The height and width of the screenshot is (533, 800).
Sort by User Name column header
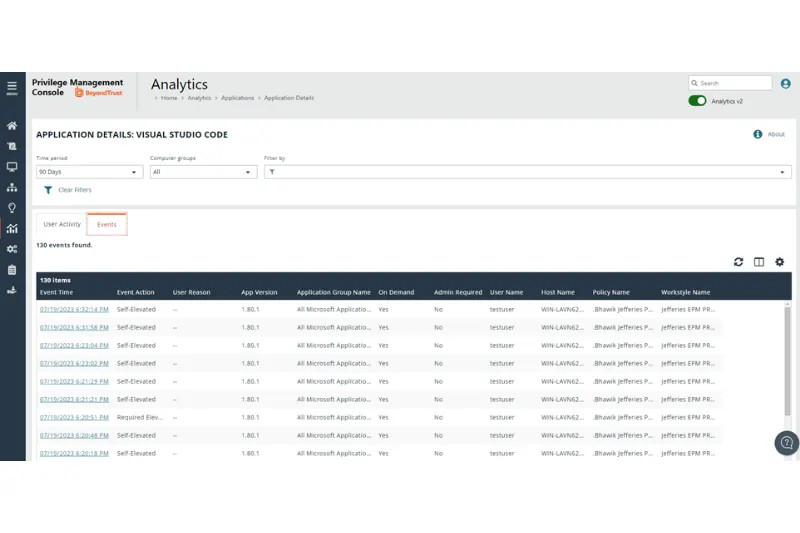pos(506,292)
